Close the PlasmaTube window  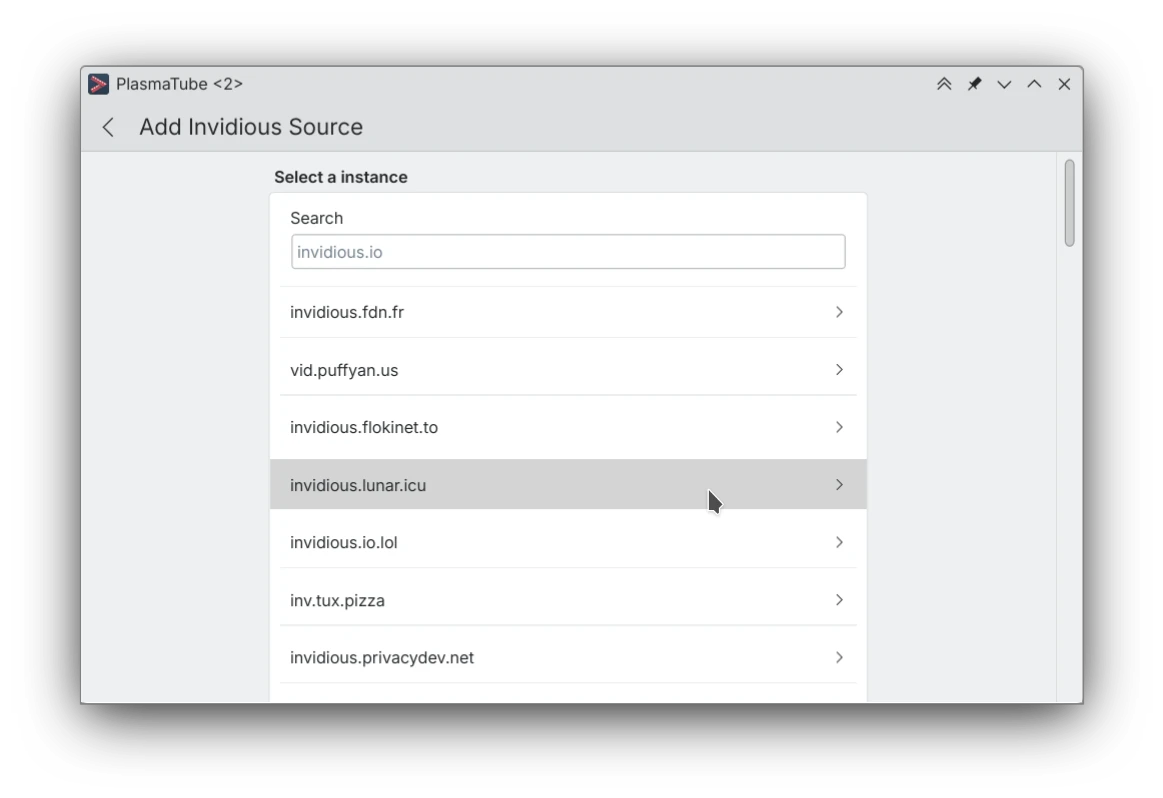[x=1064, y=84]
